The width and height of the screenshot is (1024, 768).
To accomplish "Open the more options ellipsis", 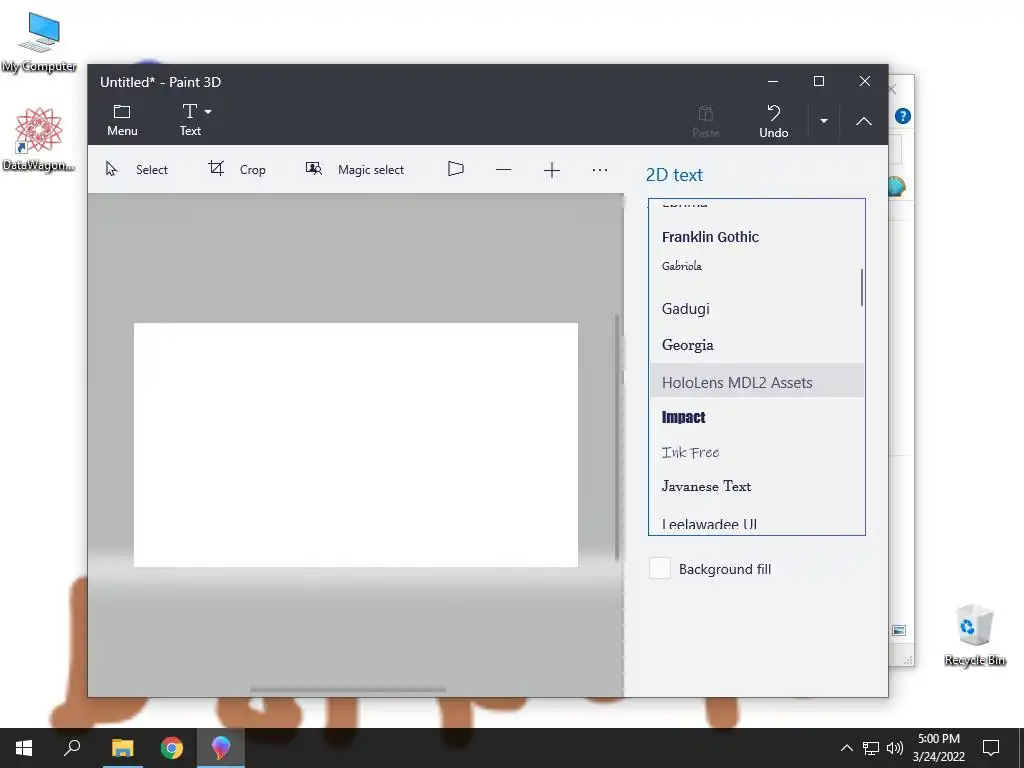I will tap(600, 170).
